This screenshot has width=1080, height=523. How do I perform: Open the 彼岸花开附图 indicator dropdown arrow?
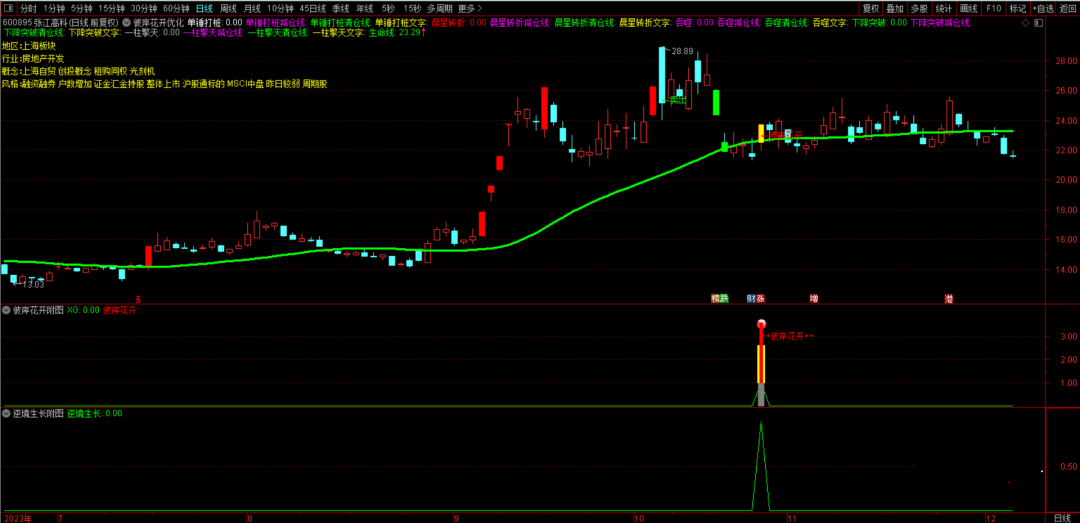tap(7, 310)
